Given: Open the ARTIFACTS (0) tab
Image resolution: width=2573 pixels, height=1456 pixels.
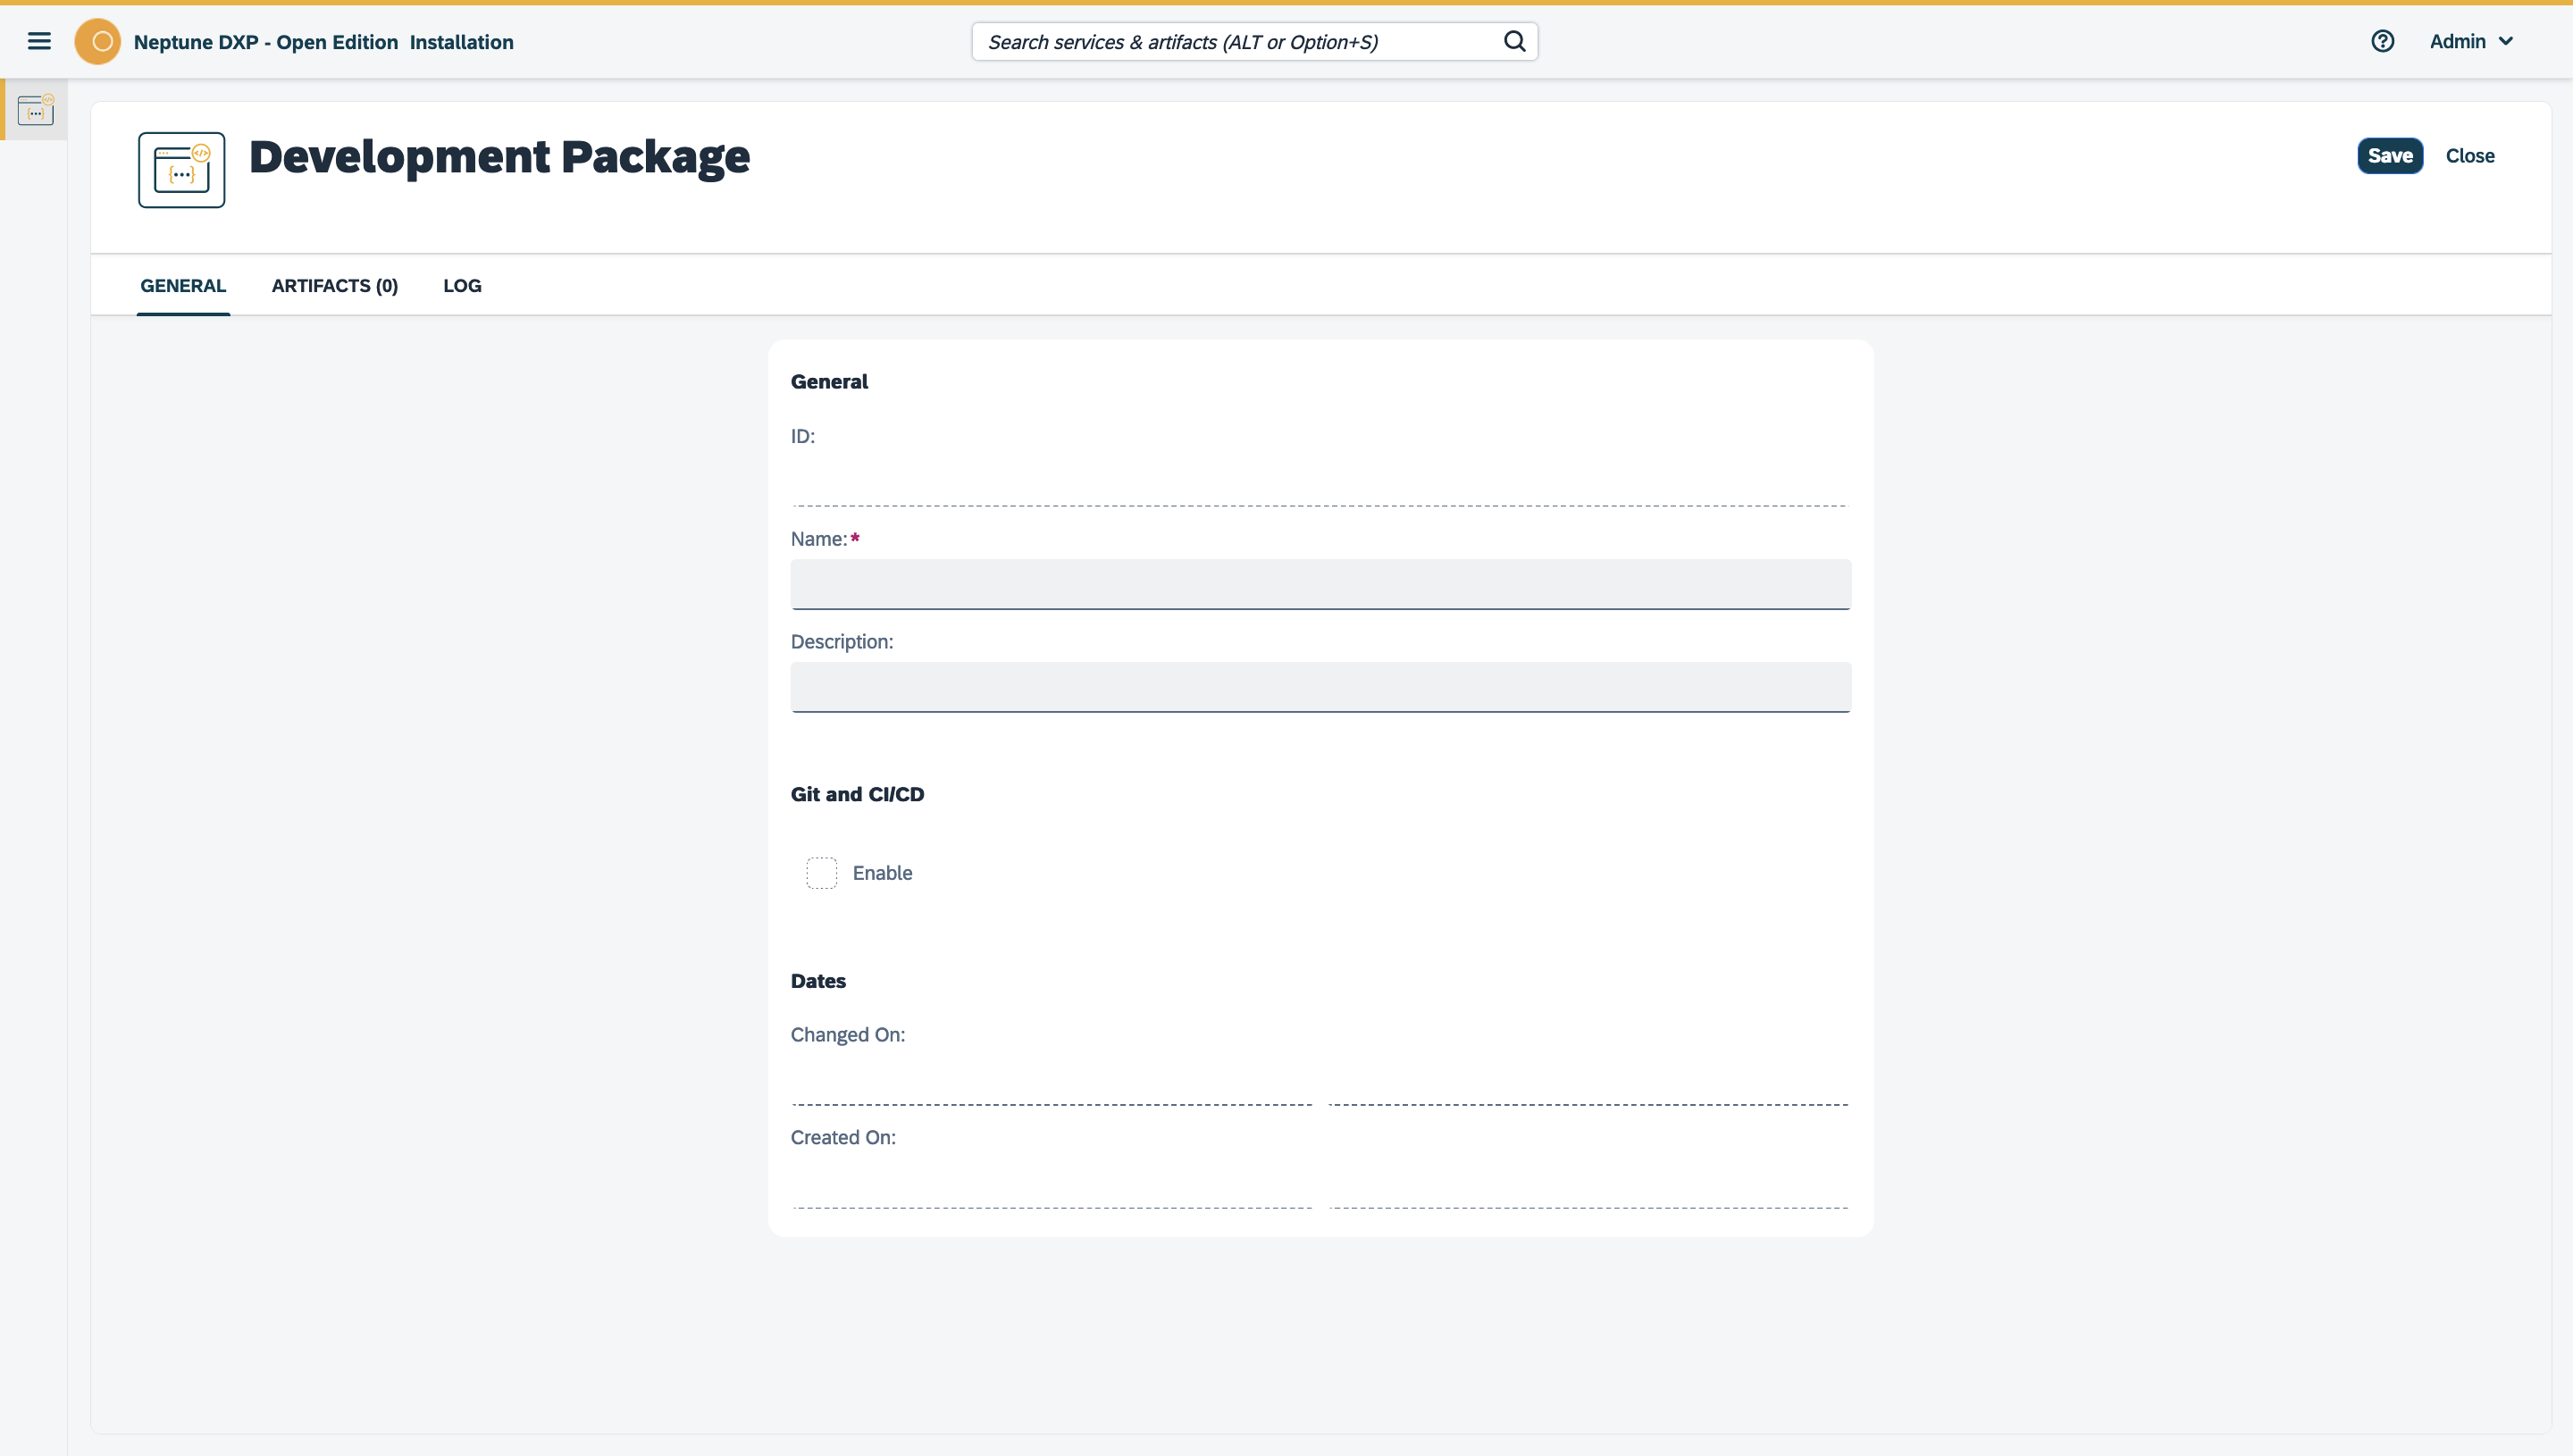Looking at the screenshot, I should pyautogui.click(x=335, y=286).
